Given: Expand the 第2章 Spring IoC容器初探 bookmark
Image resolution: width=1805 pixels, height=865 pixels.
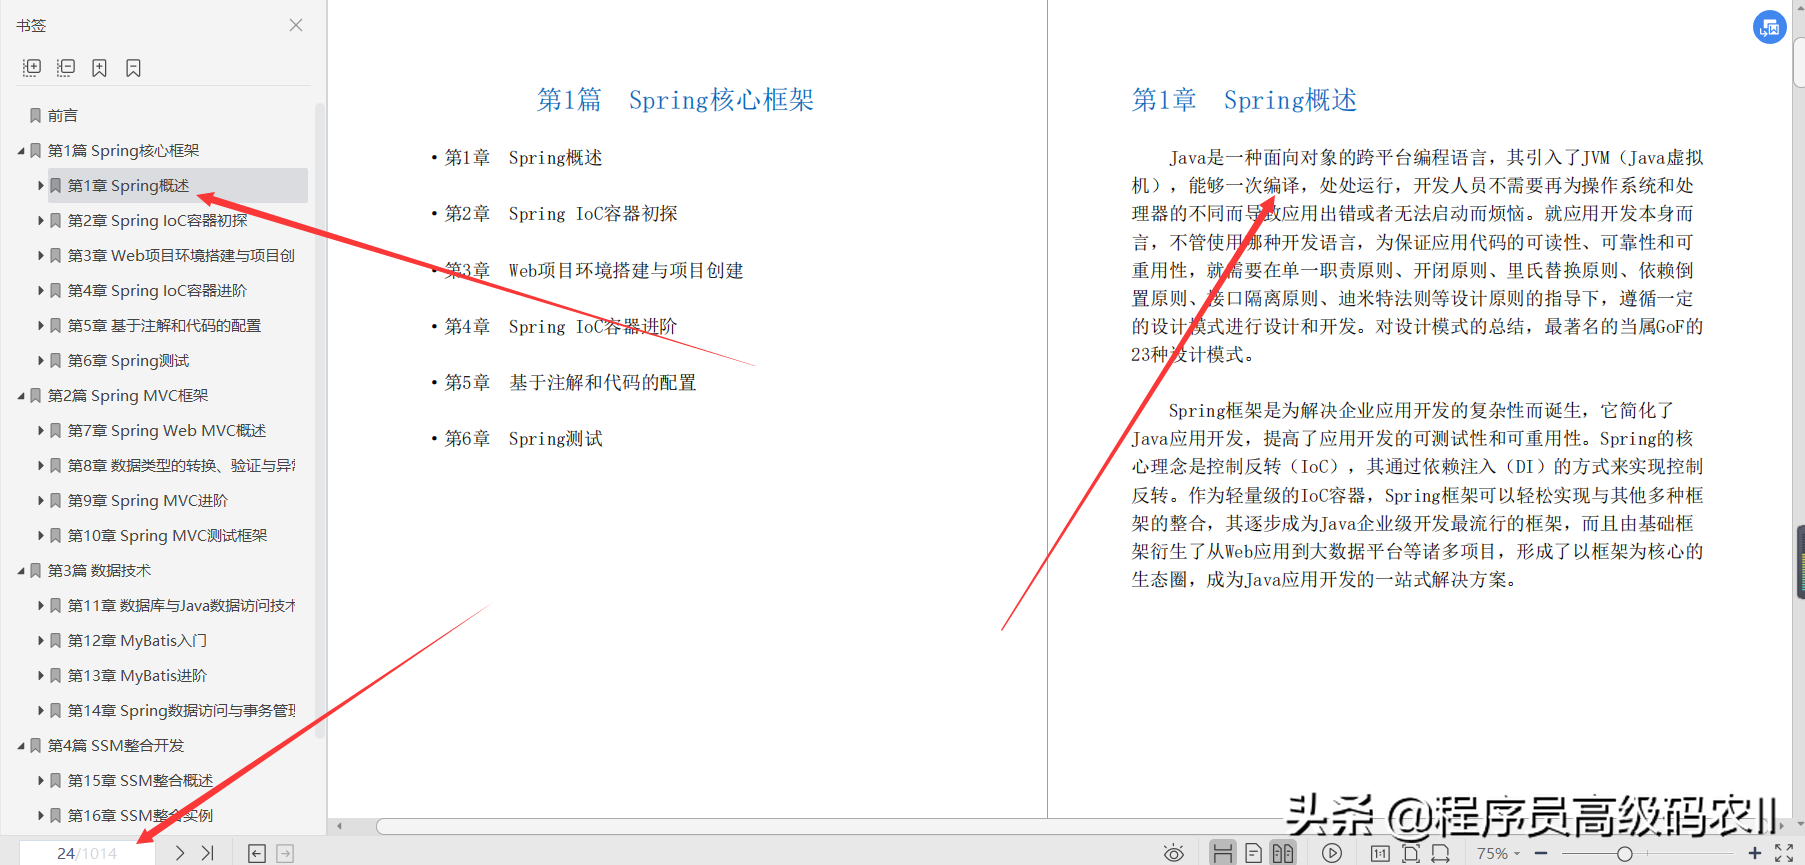Looking at the screenshot, I should pyautogui.click(x=41, y=221).
